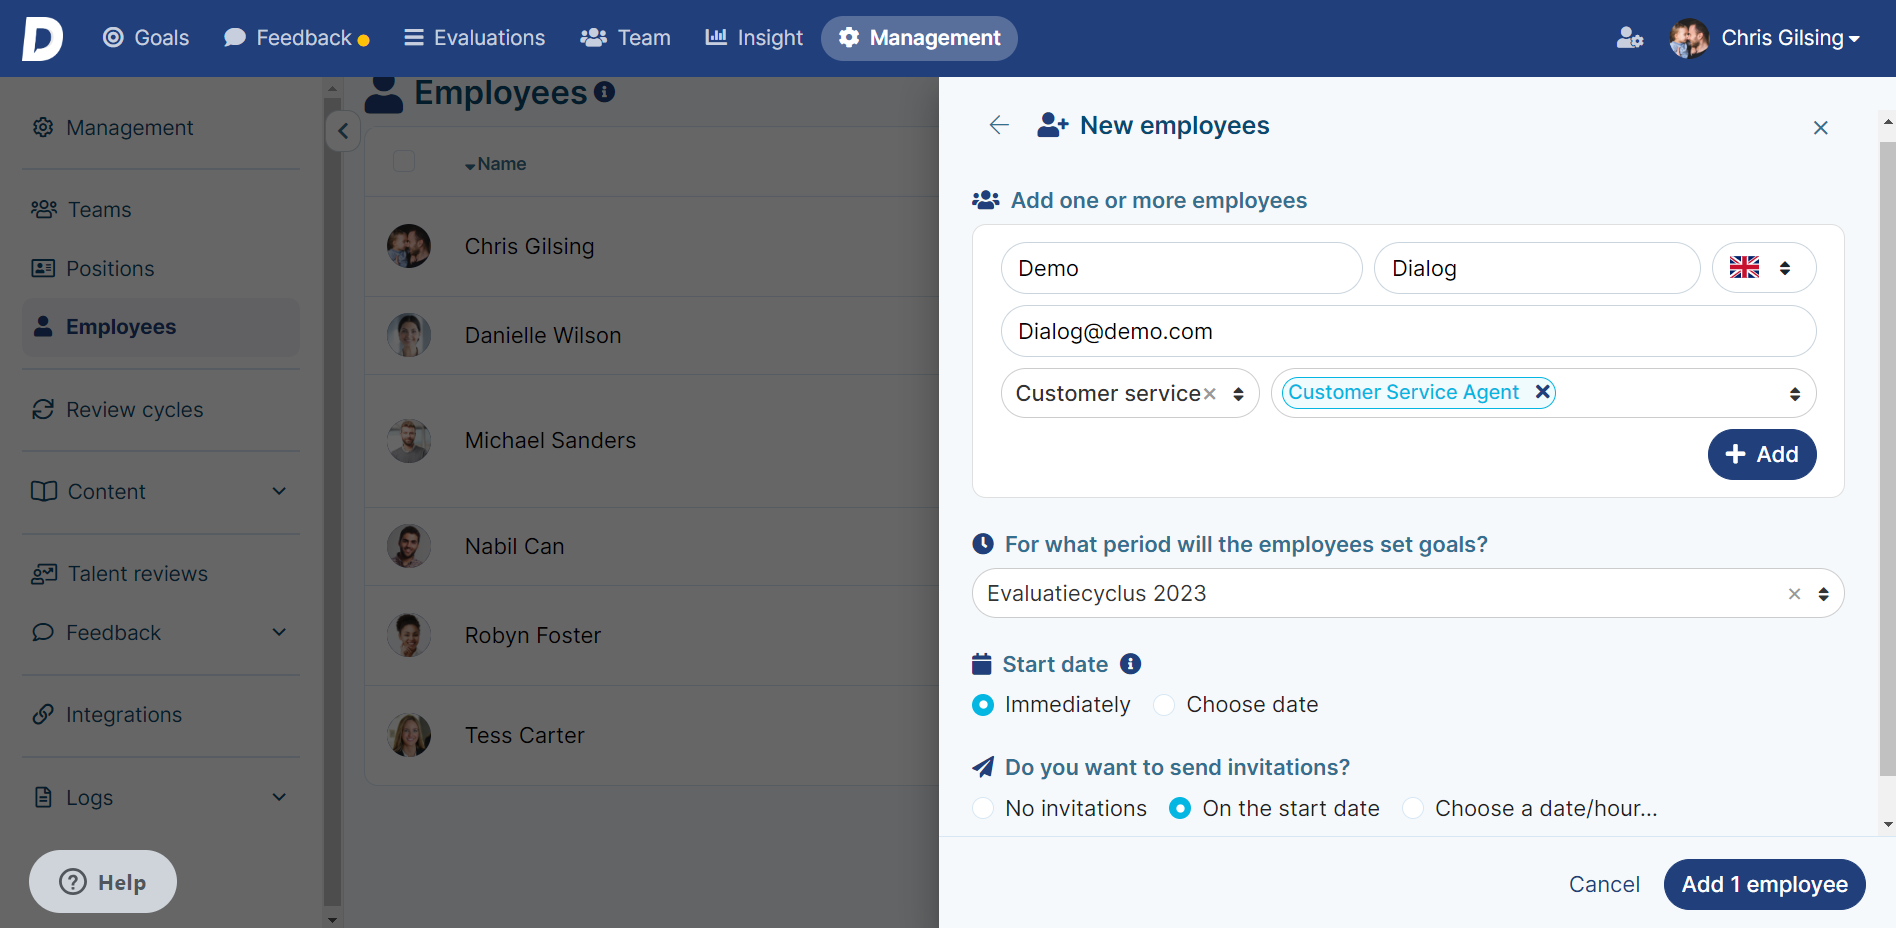The width and height of the screenshot is (1896, 928).
Task: Click the Start date info icon
Action: click(1130, 664)
